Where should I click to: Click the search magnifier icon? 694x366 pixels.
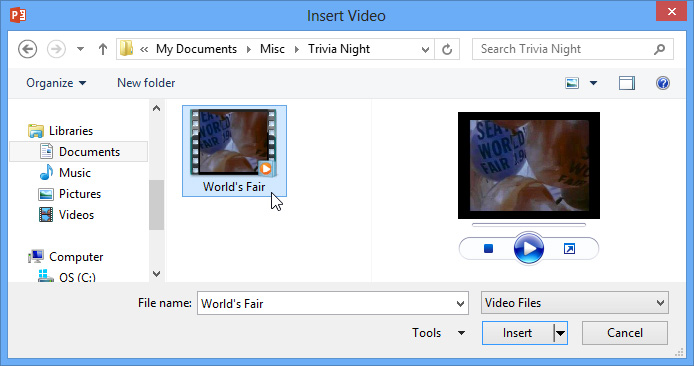(x=660, y=49)
